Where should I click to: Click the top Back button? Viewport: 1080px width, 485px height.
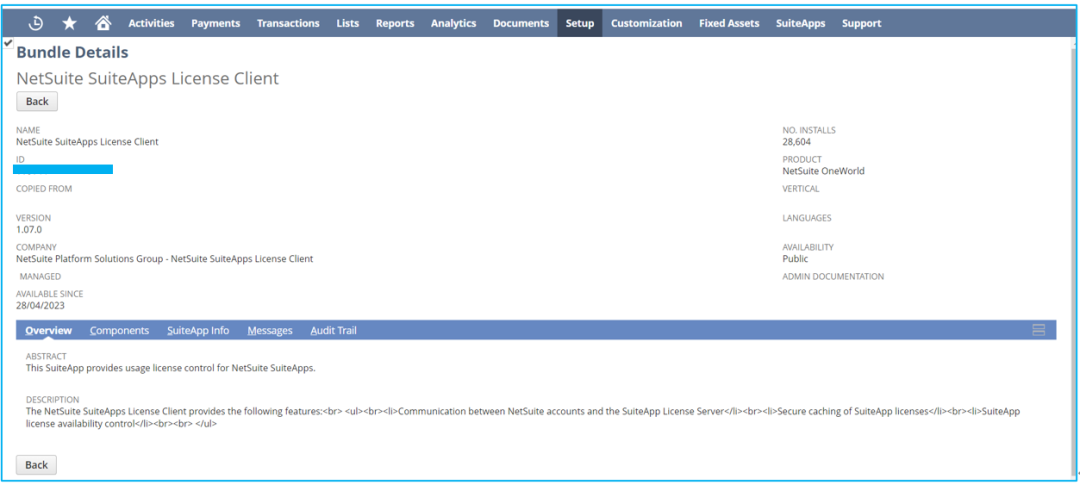[x=37, y=101]
